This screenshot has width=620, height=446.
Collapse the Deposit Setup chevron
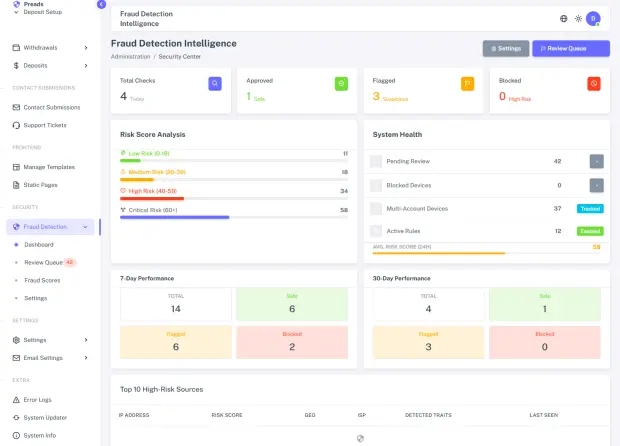tap(16, 12)
